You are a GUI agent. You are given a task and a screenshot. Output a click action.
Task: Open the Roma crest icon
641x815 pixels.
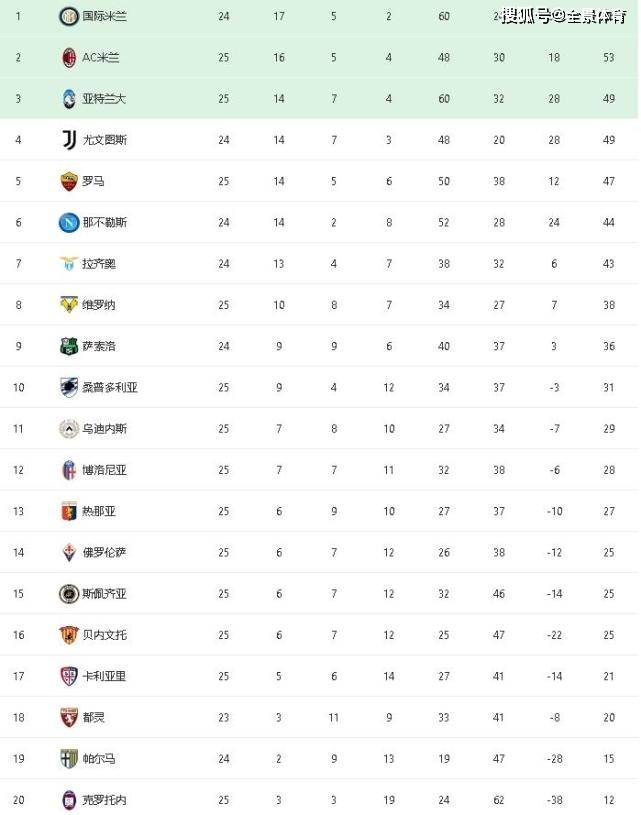(69, 181)
